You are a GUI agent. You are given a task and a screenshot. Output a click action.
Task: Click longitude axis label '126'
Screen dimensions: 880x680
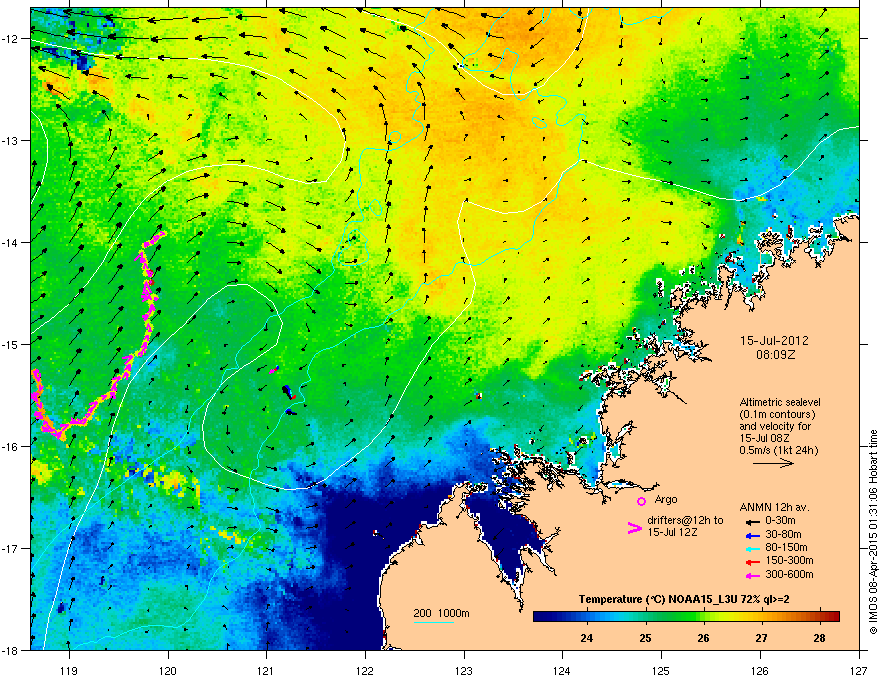coord(760,670)
